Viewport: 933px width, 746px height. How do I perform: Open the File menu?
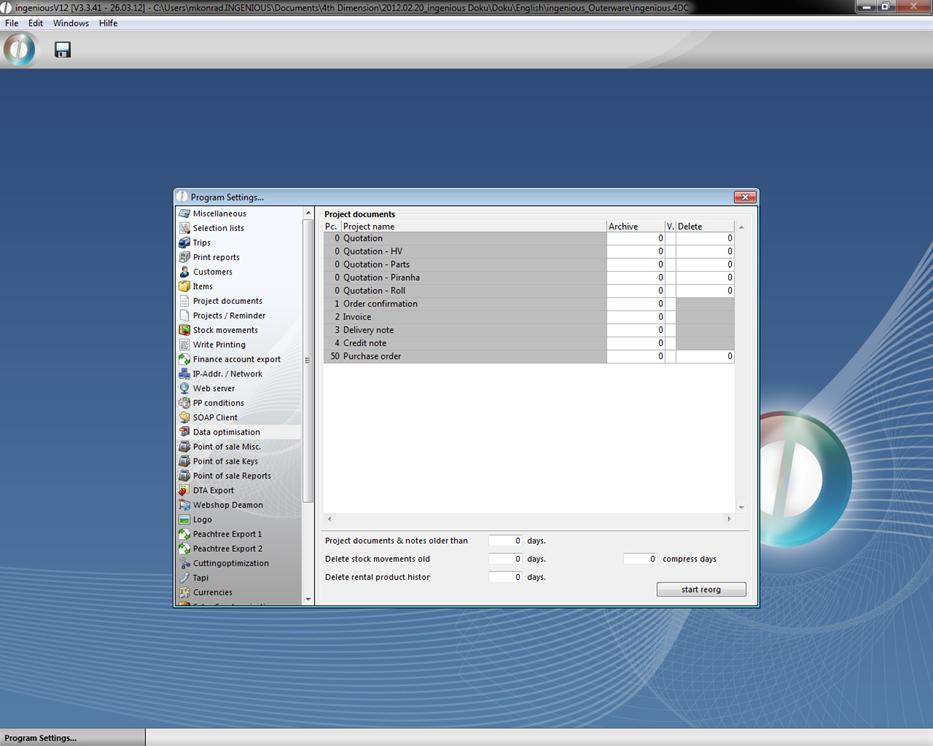click(x=12, y=23)
